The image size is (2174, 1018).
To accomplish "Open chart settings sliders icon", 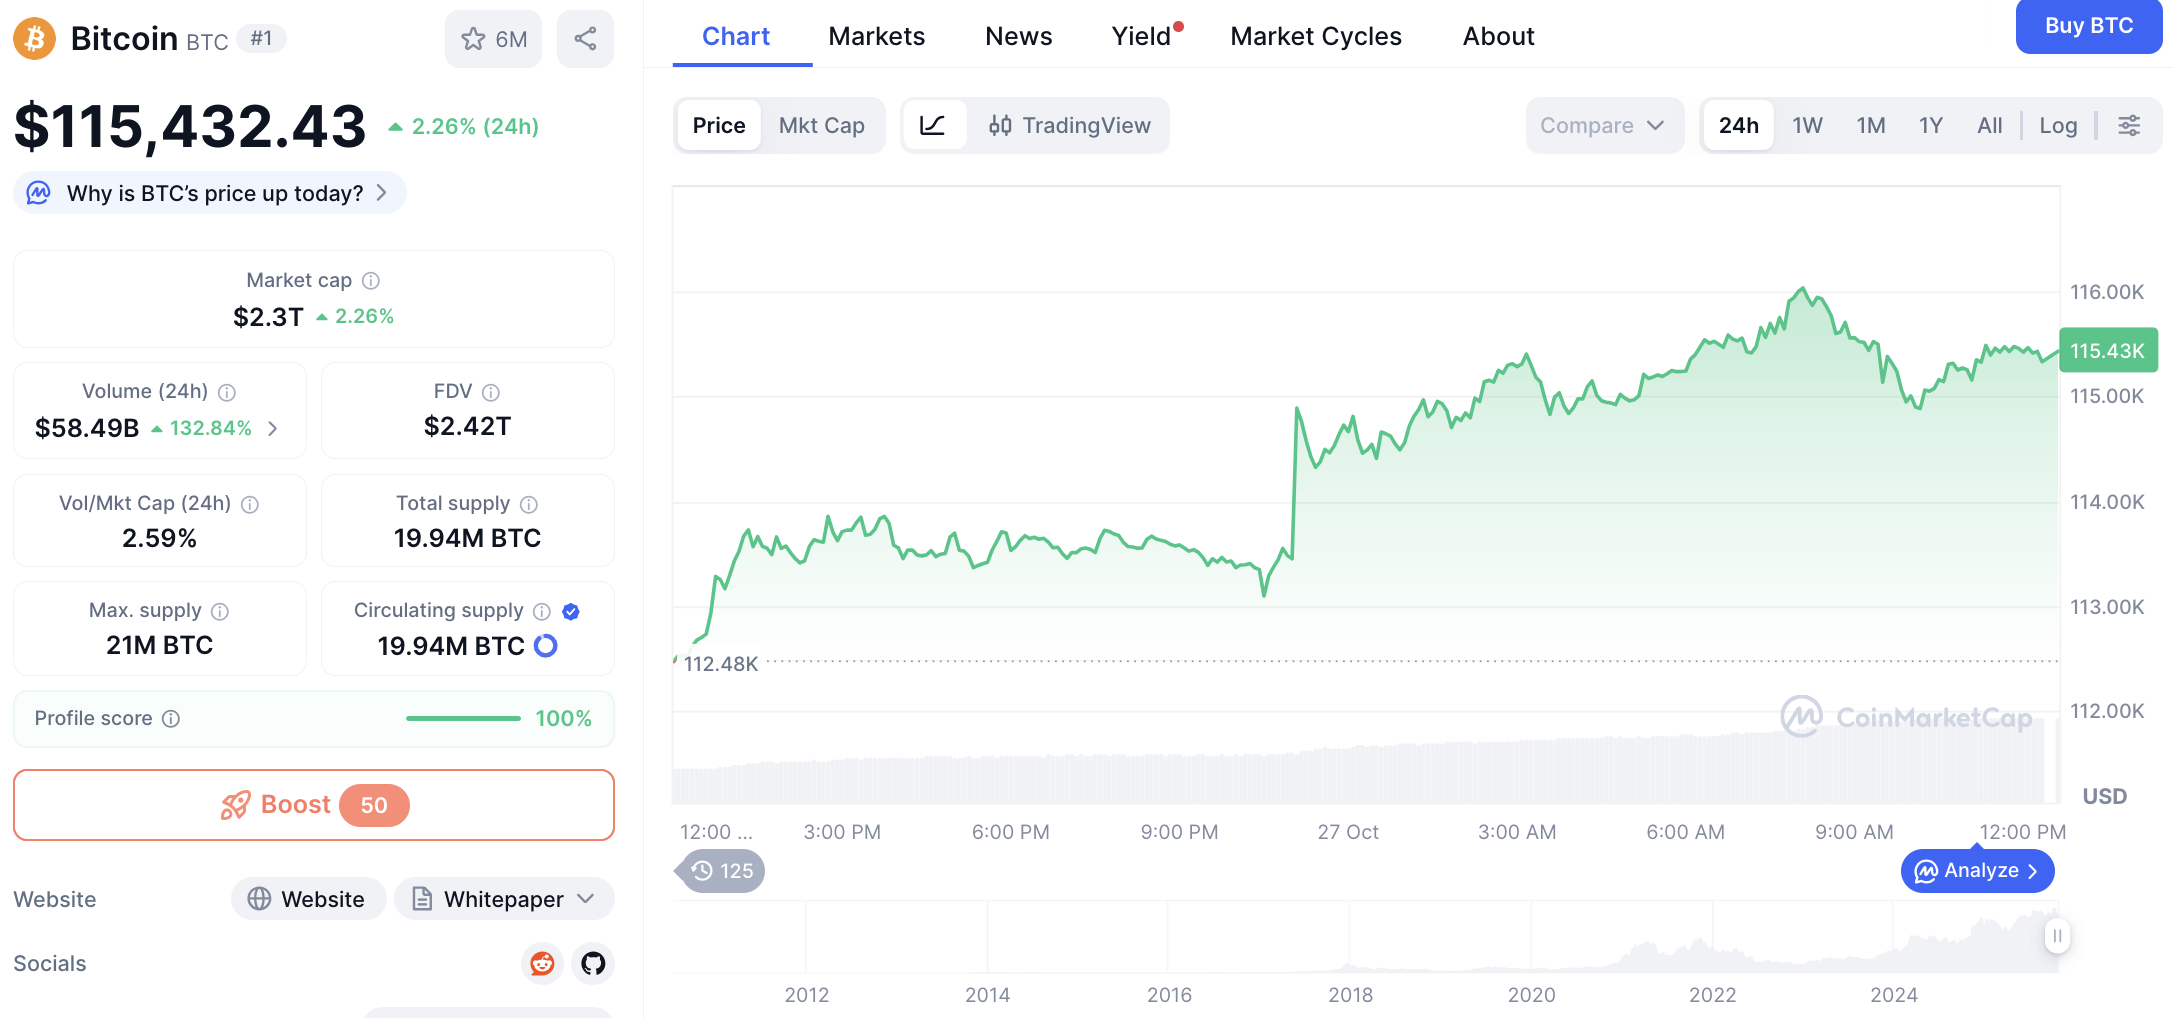I will (x=2129, y=126).
